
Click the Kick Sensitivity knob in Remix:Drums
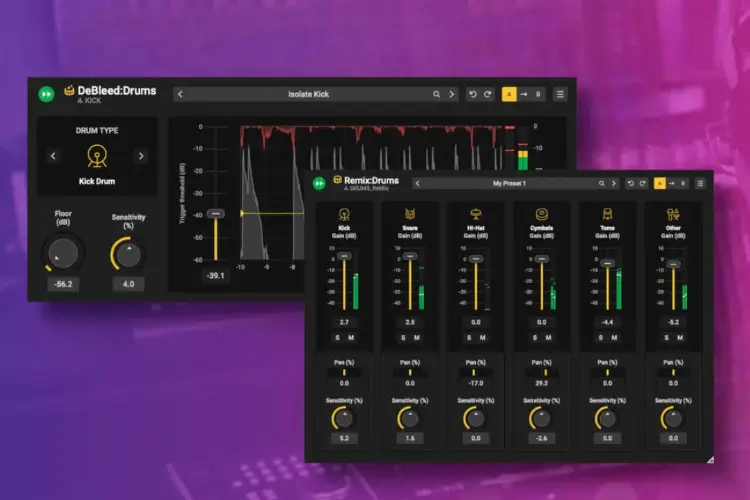(344, 419)
